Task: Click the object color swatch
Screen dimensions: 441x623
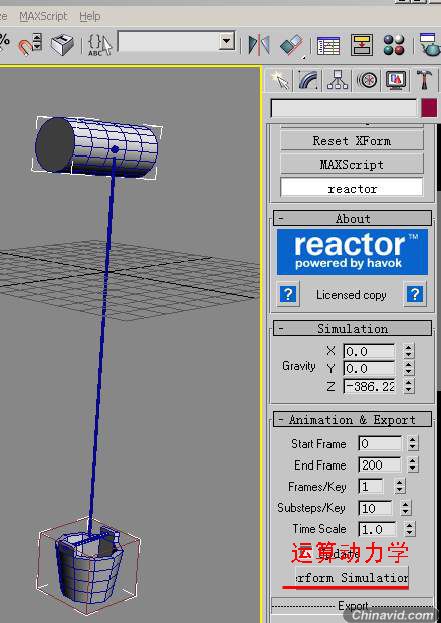Action: (429, 108)
